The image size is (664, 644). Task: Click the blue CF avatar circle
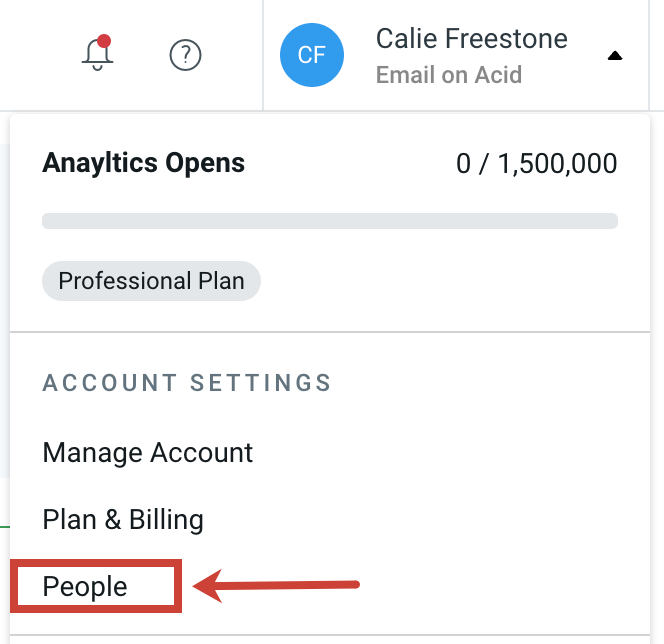(x=312, y=55)
